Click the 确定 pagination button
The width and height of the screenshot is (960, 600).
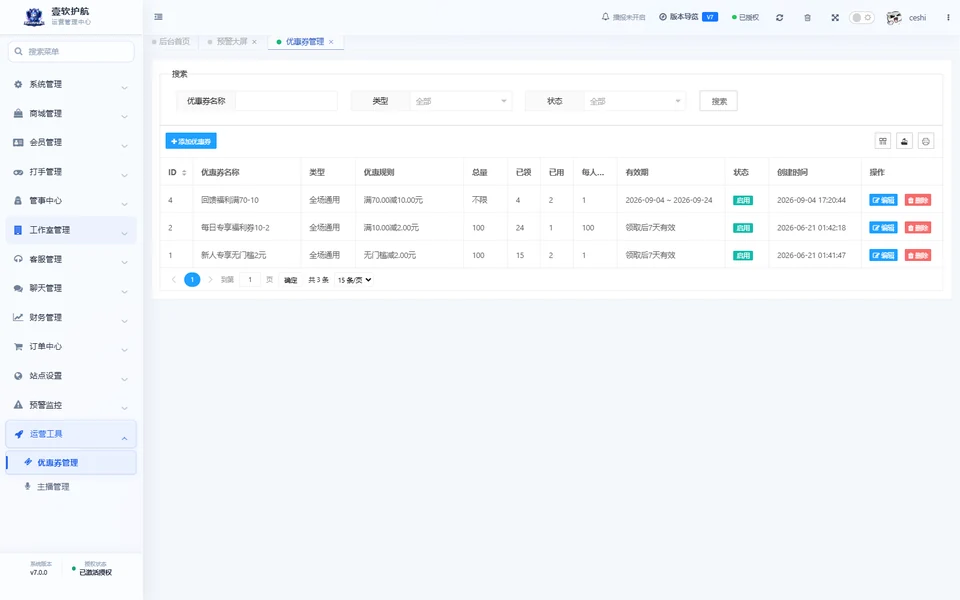pos(290,280)
